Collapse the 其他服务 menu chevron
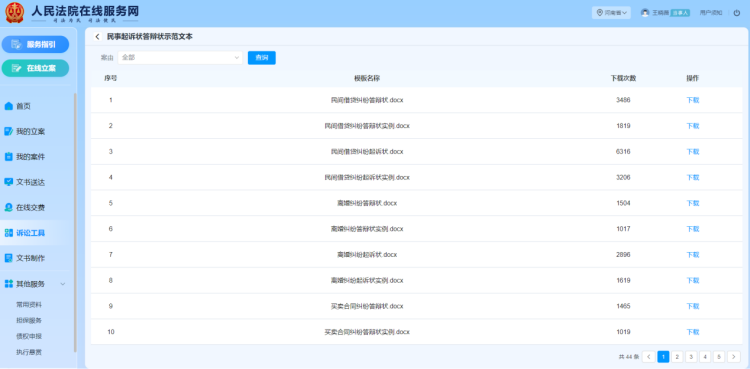The image size is (750, 369). [63, 284]
